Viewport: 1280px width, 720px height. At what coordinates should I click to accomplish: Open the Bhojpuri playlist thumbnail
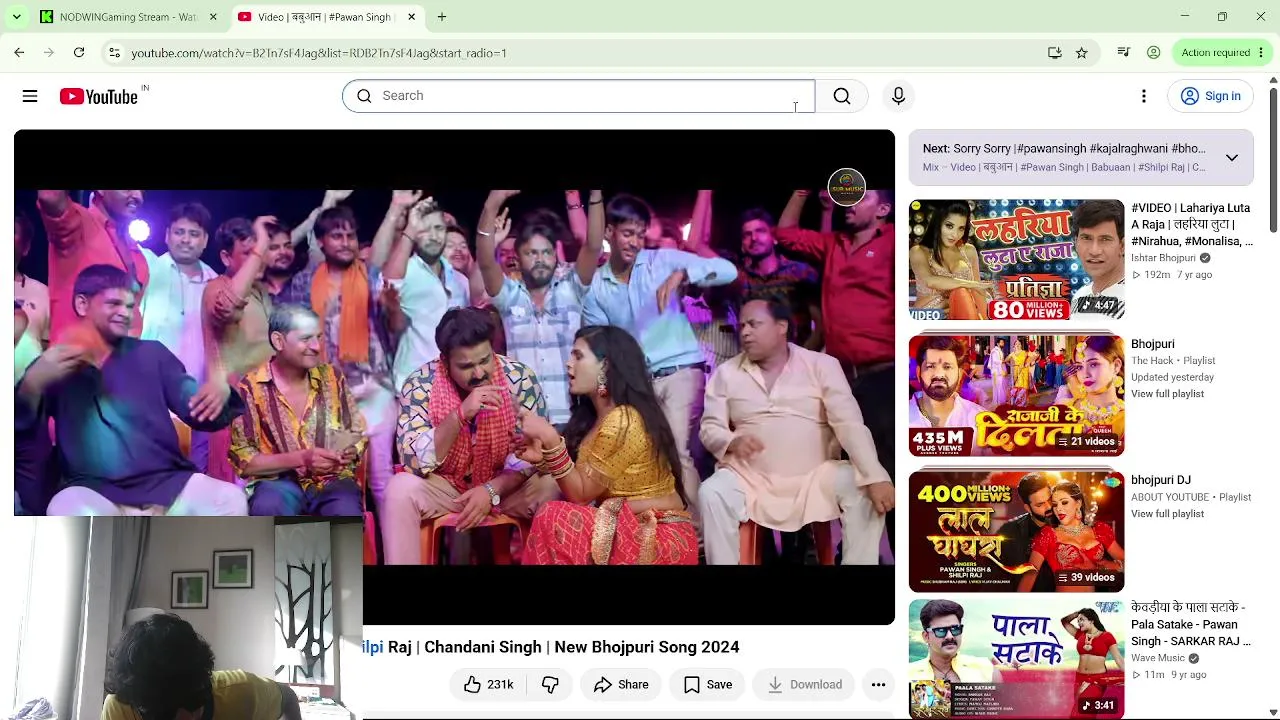(x=1016, y=396)
